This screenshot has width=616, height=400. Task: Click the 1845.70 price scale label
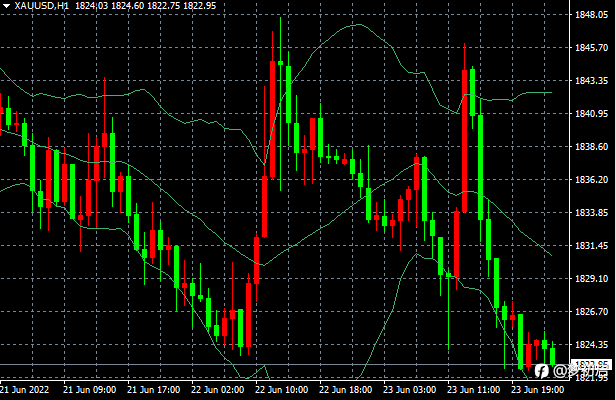pyautogui.click(x=591, y=48)
